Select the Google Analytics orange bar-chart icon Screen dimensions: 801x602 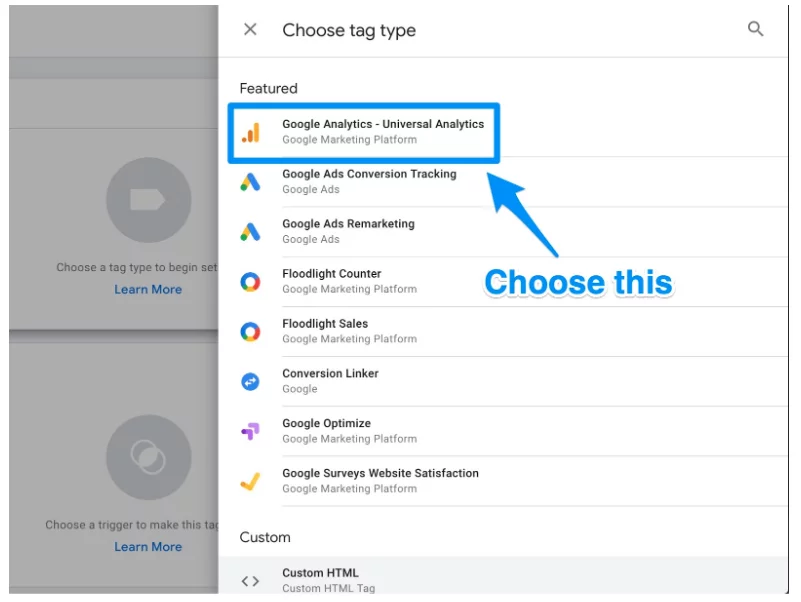251,131
